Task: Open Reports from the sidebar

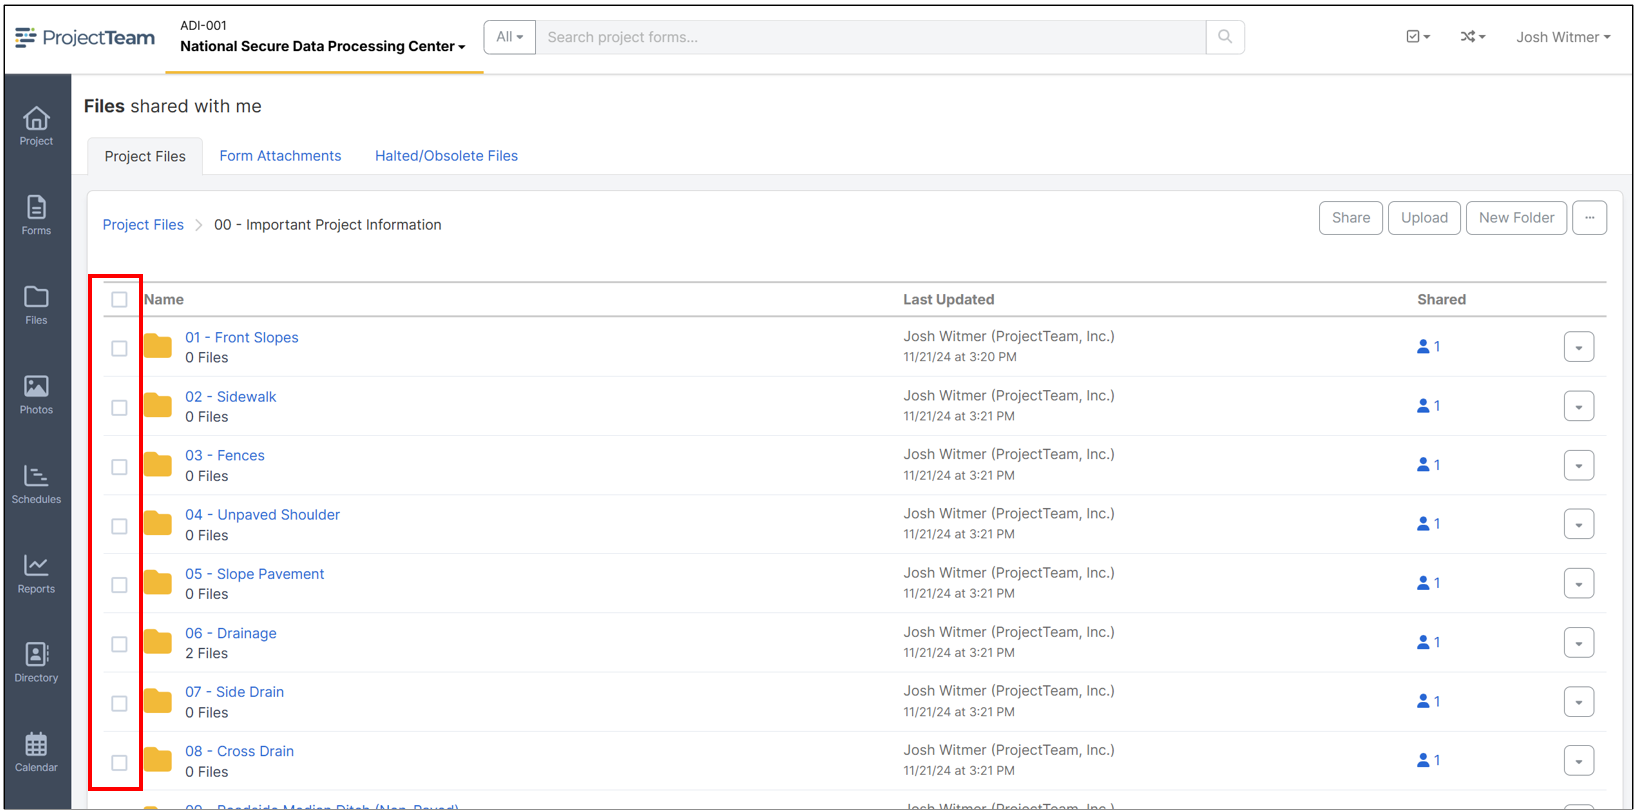Action: (x=36, y=574)
